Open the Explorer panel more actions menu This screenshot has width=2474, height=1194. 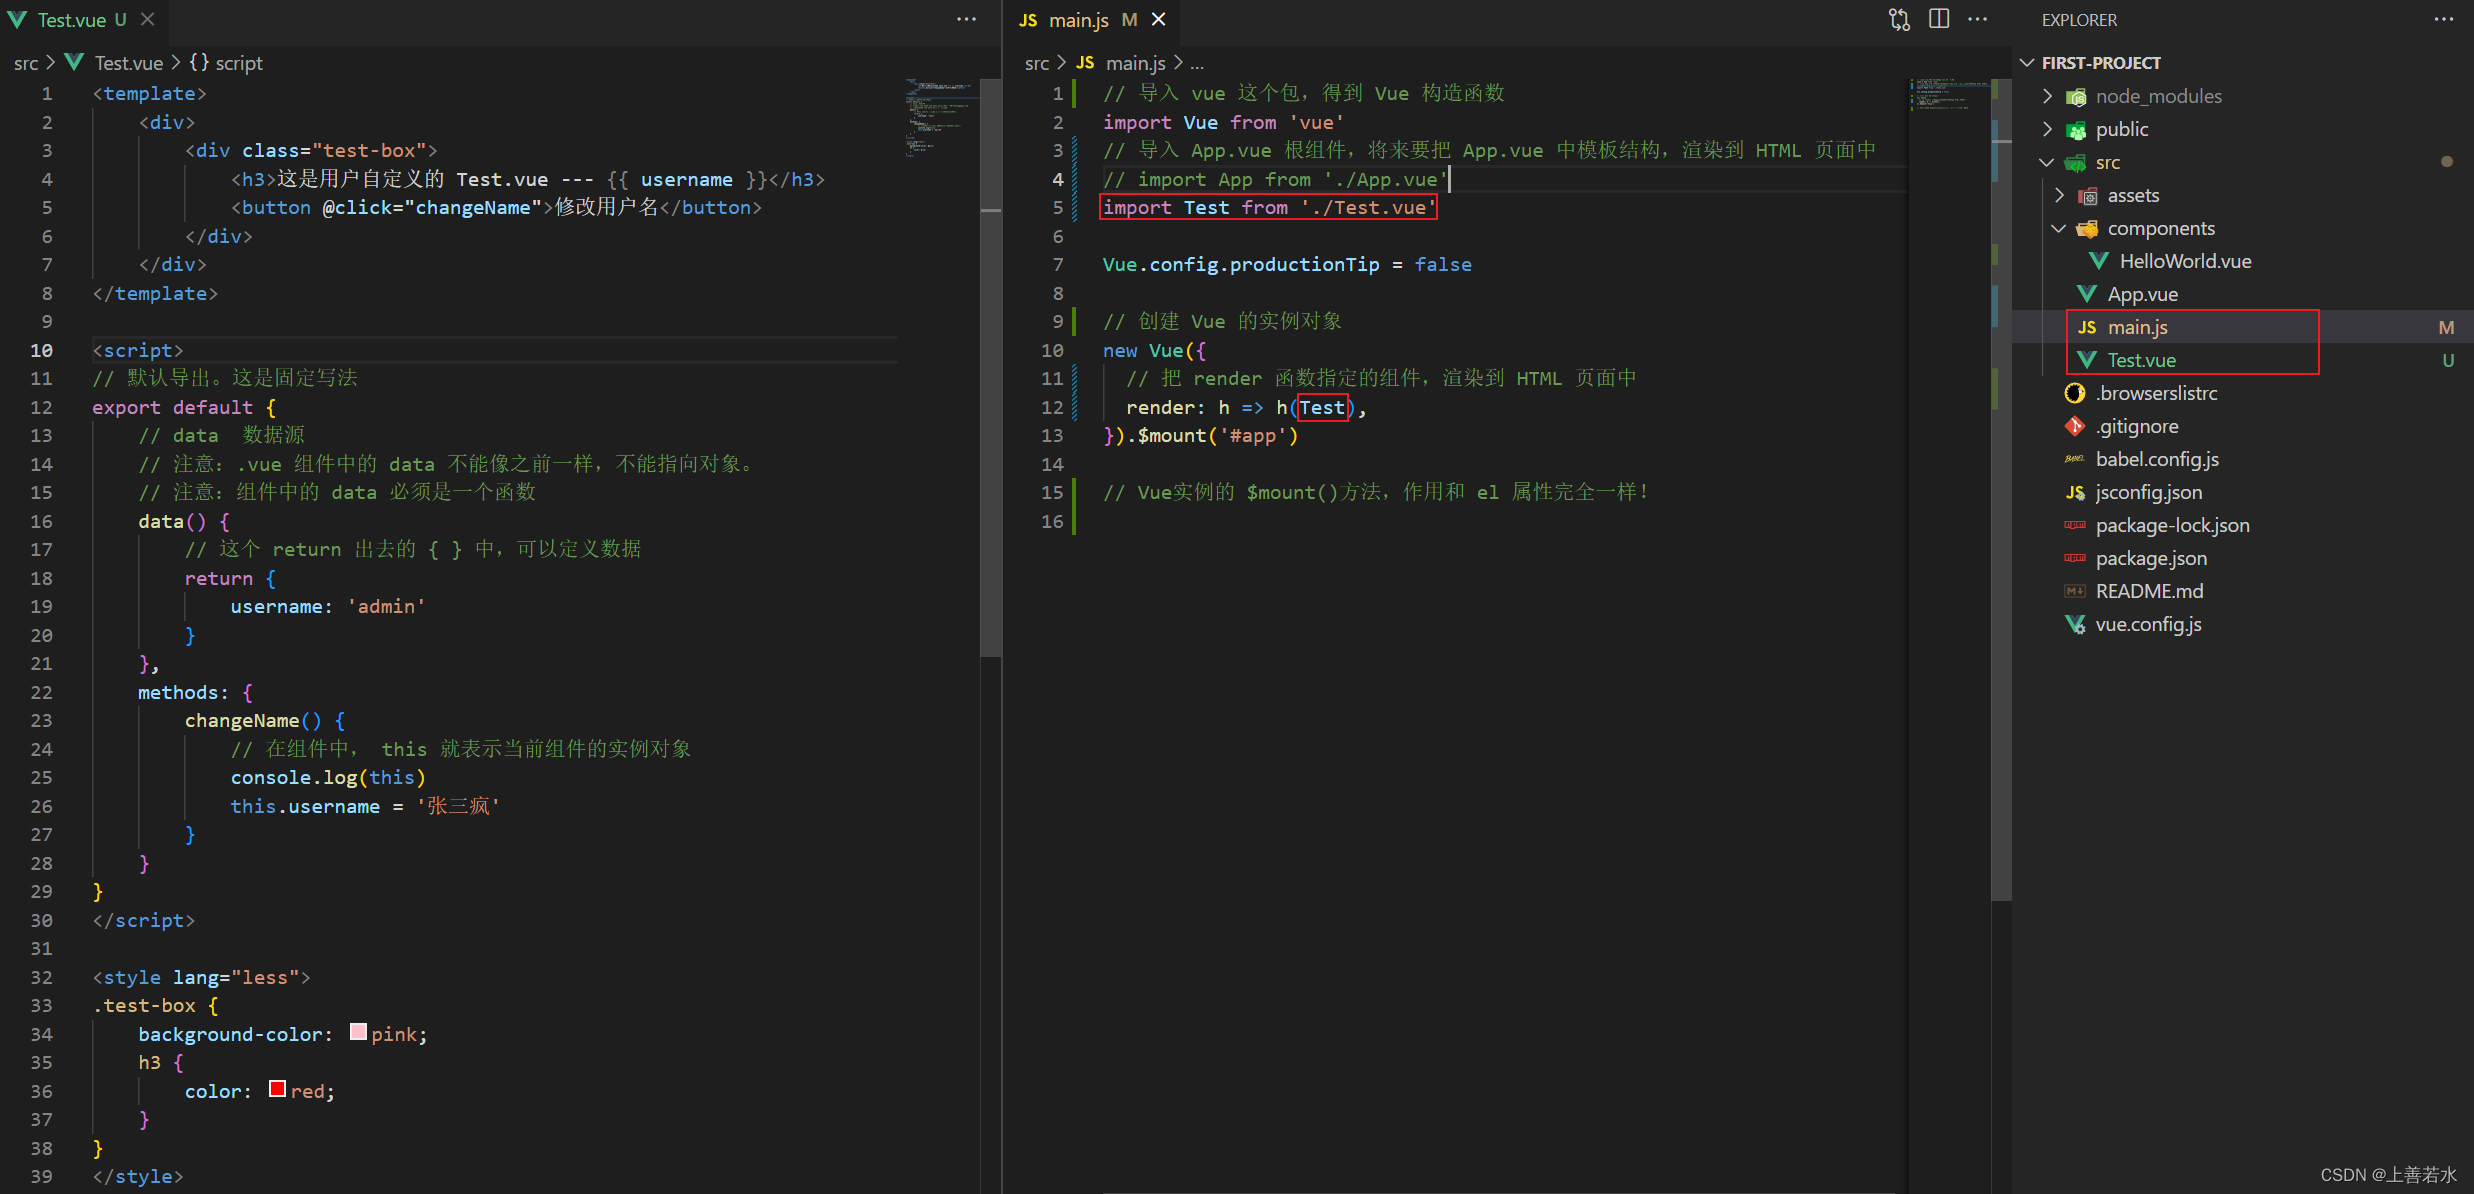coord(2444,20)
